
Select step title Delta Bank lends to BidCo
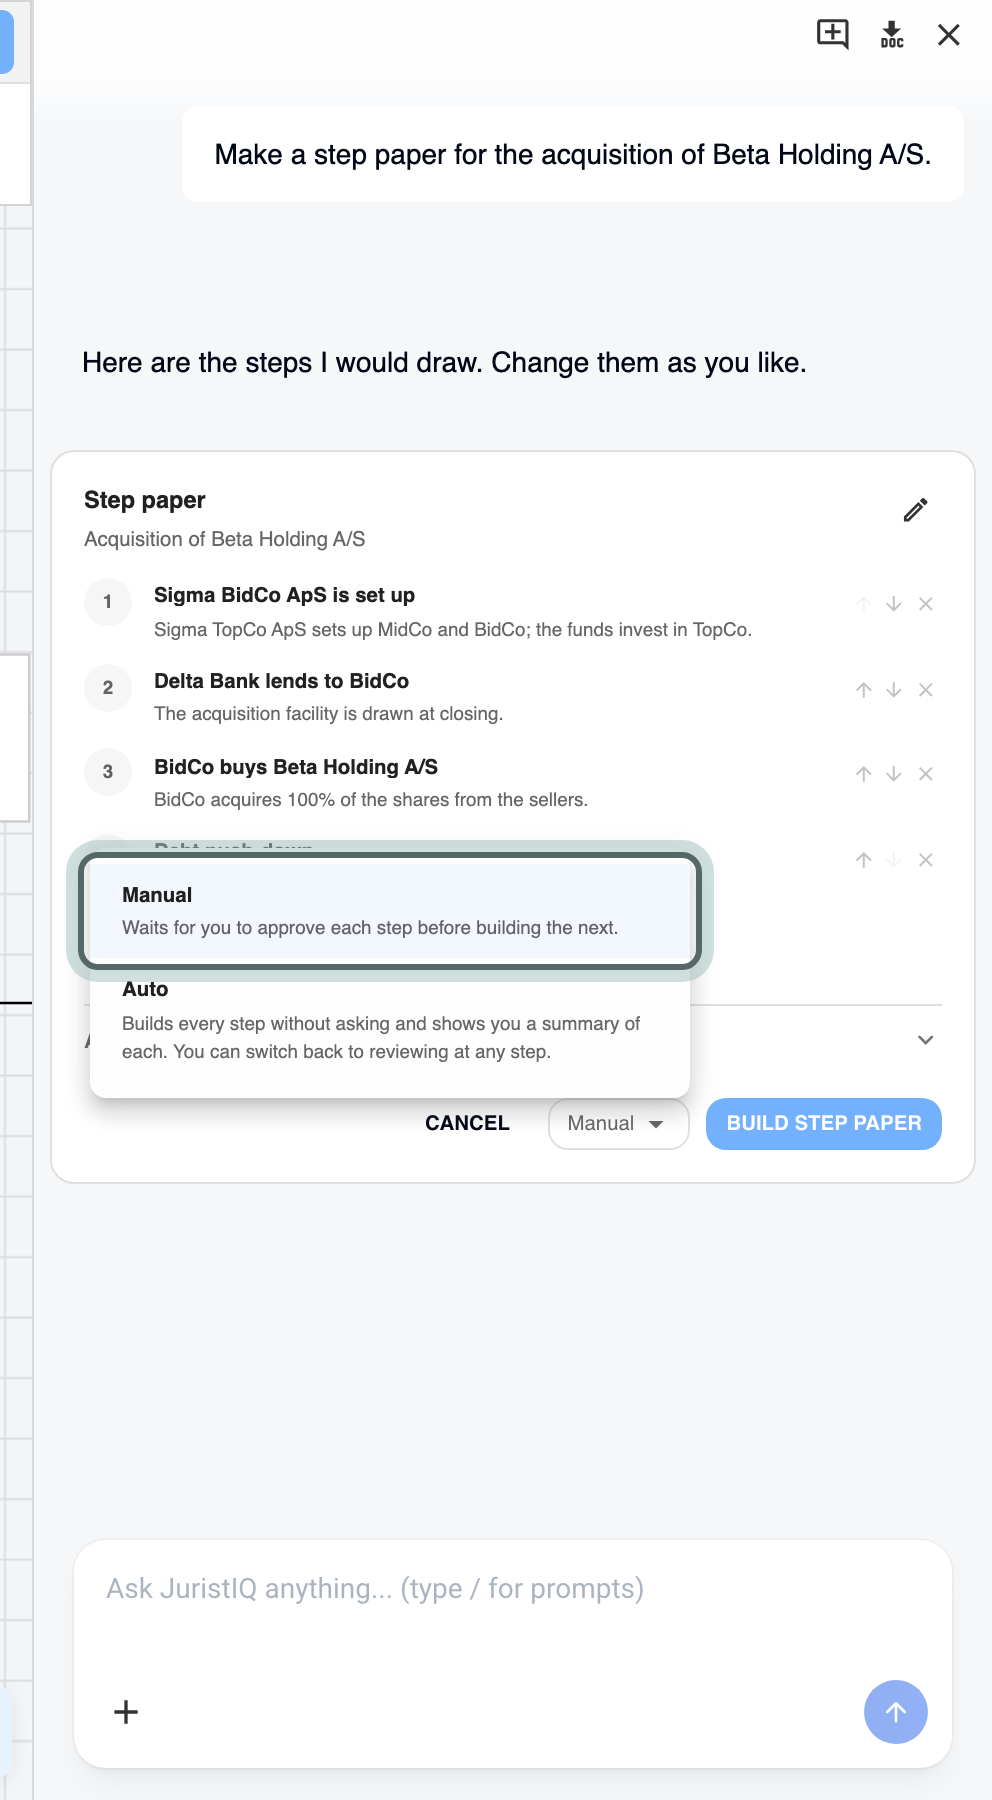(x=281, y=681)
